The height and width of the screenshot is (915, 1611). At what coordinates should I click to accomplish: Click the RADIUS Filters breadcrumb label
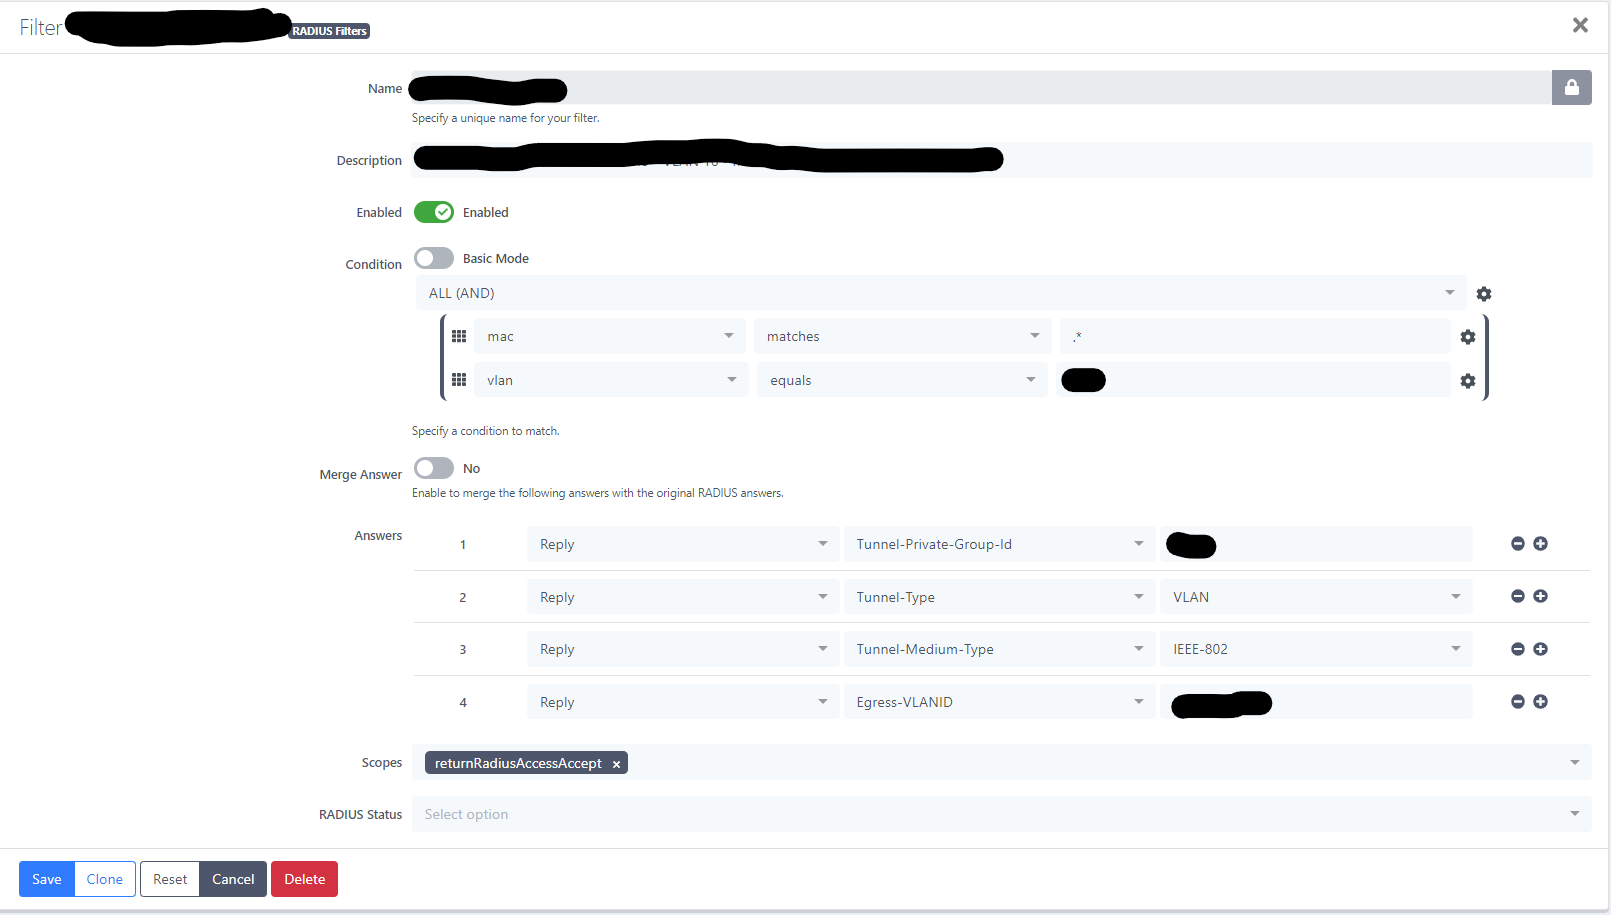point(329,30)
